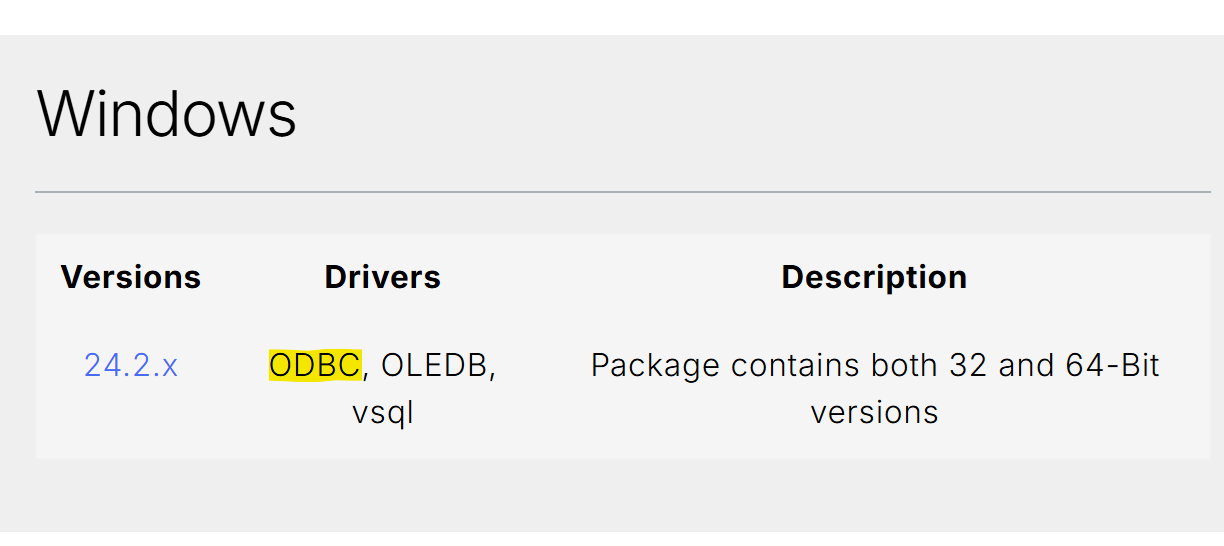1224x546 pixels.
Task: Click the word versions below the description
Action: 875,412
